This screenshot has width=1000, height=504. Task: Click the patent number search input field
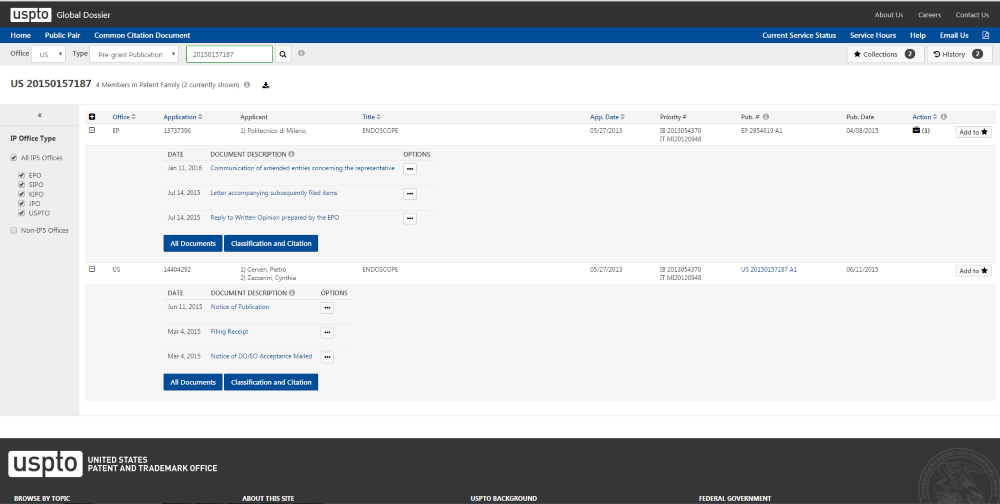click(x=229, y=54)
